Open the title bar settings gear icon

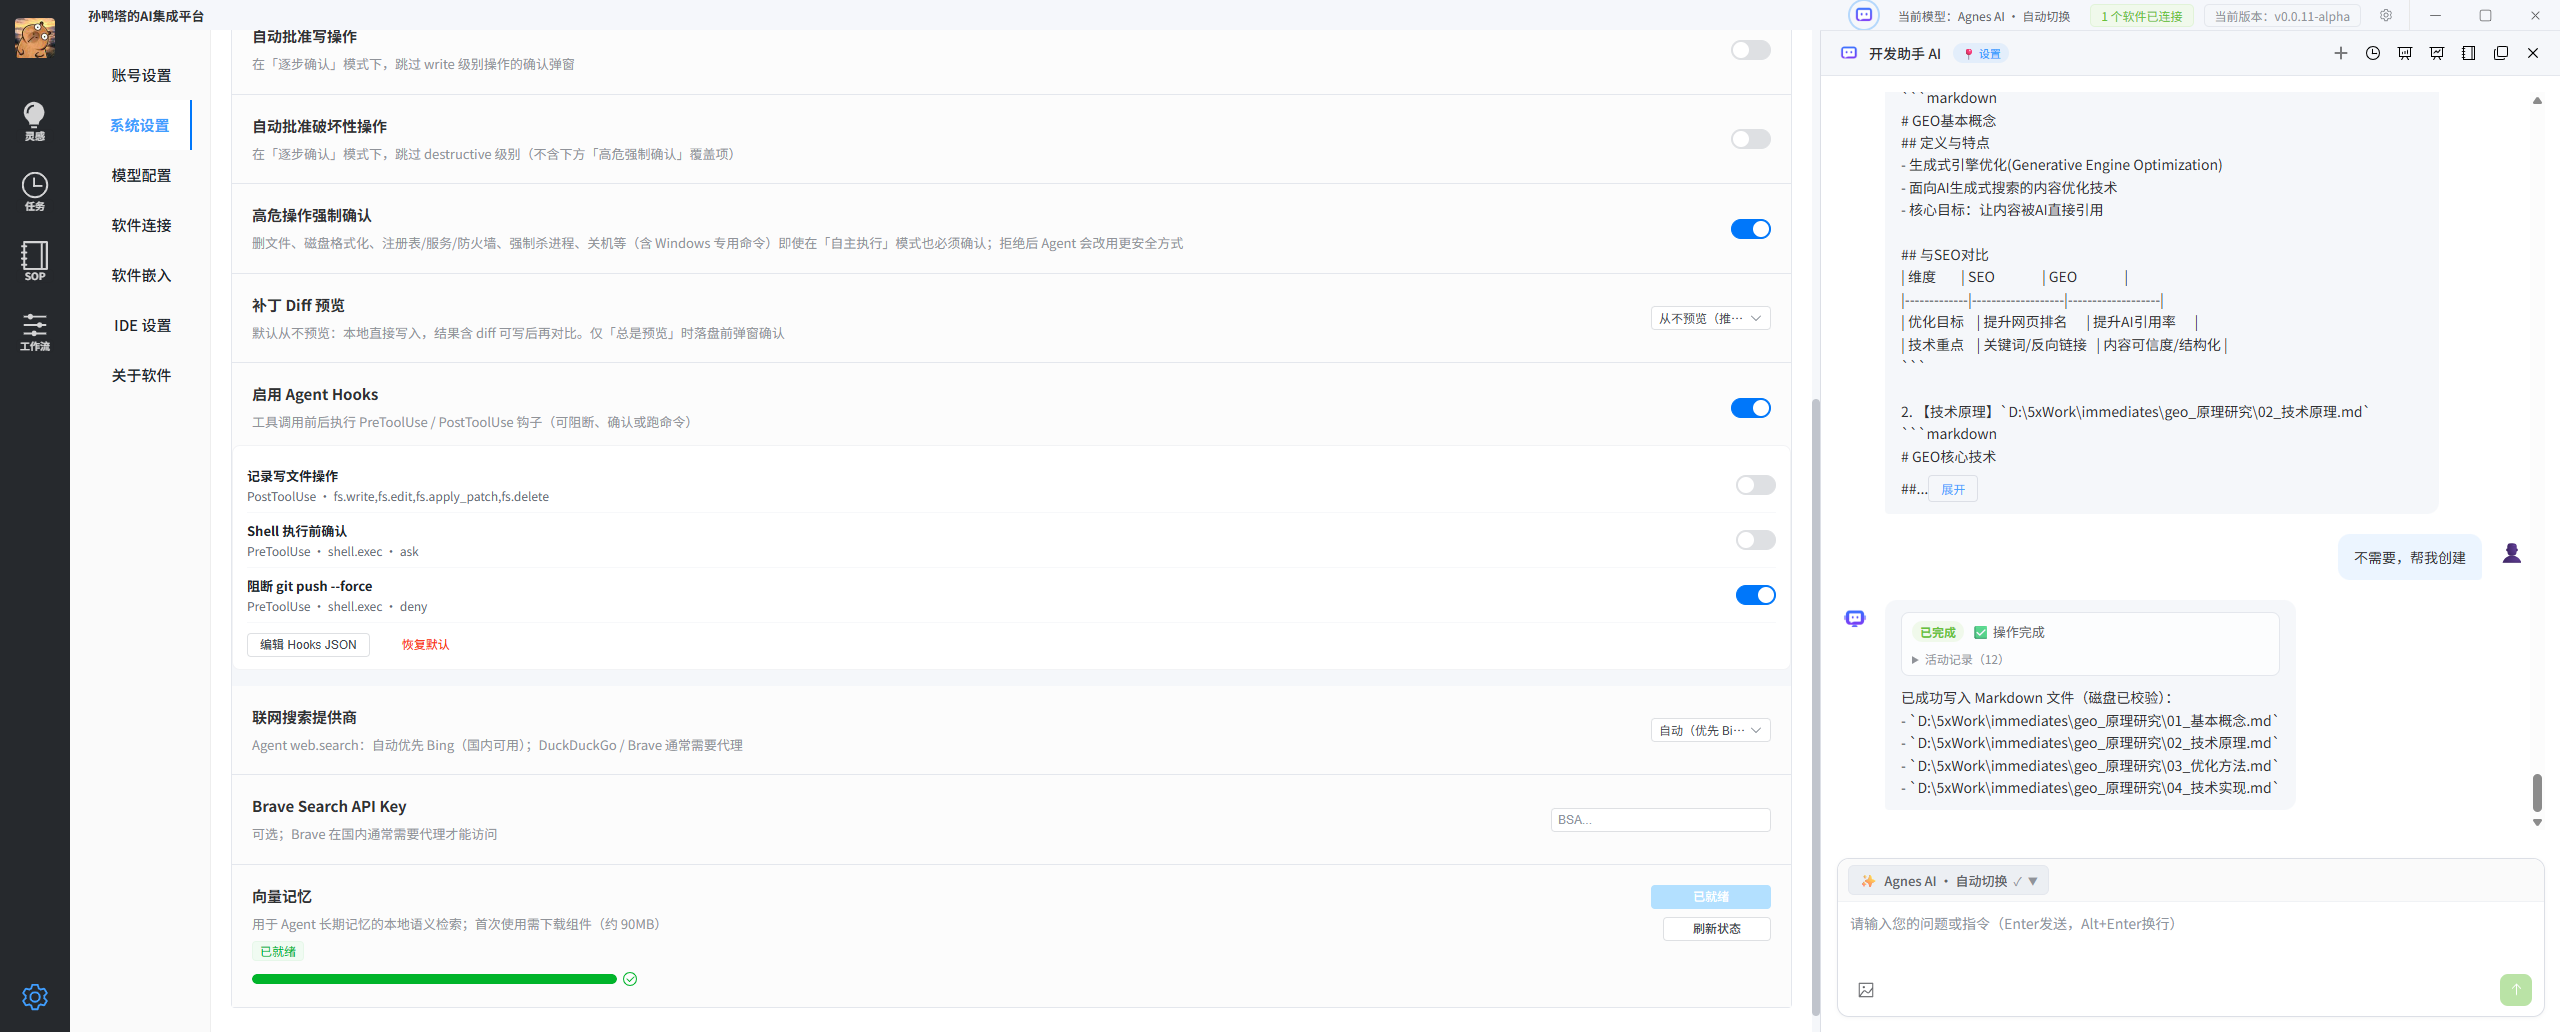point(2386,15)
